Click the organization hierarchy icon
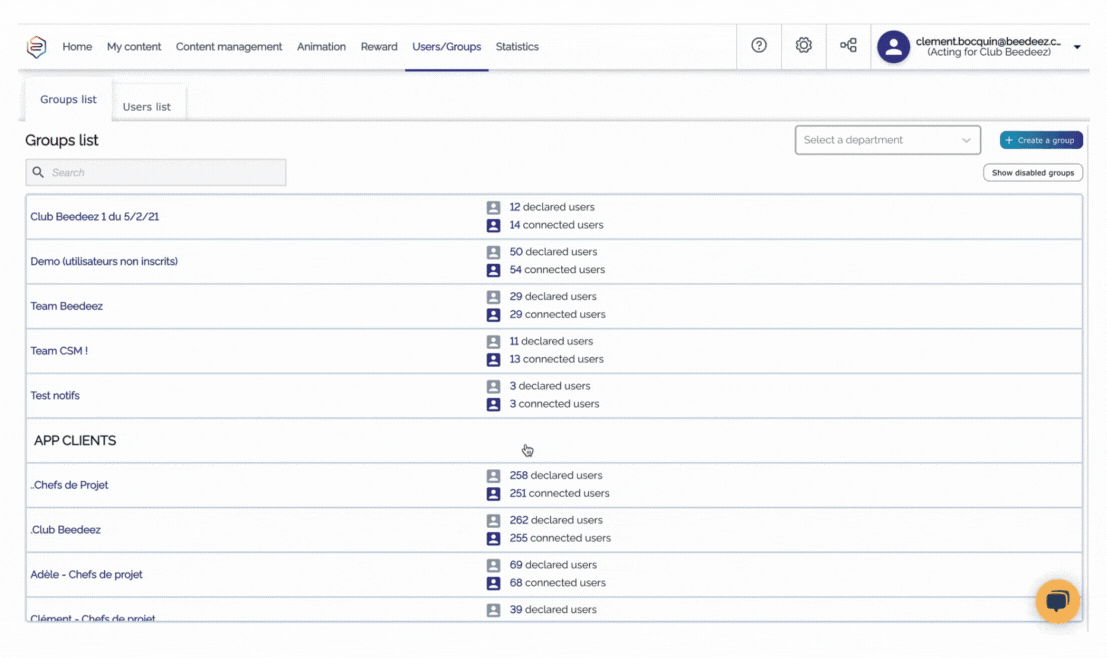Screen dimensions: 1107x658 click(x=848, y=46)
